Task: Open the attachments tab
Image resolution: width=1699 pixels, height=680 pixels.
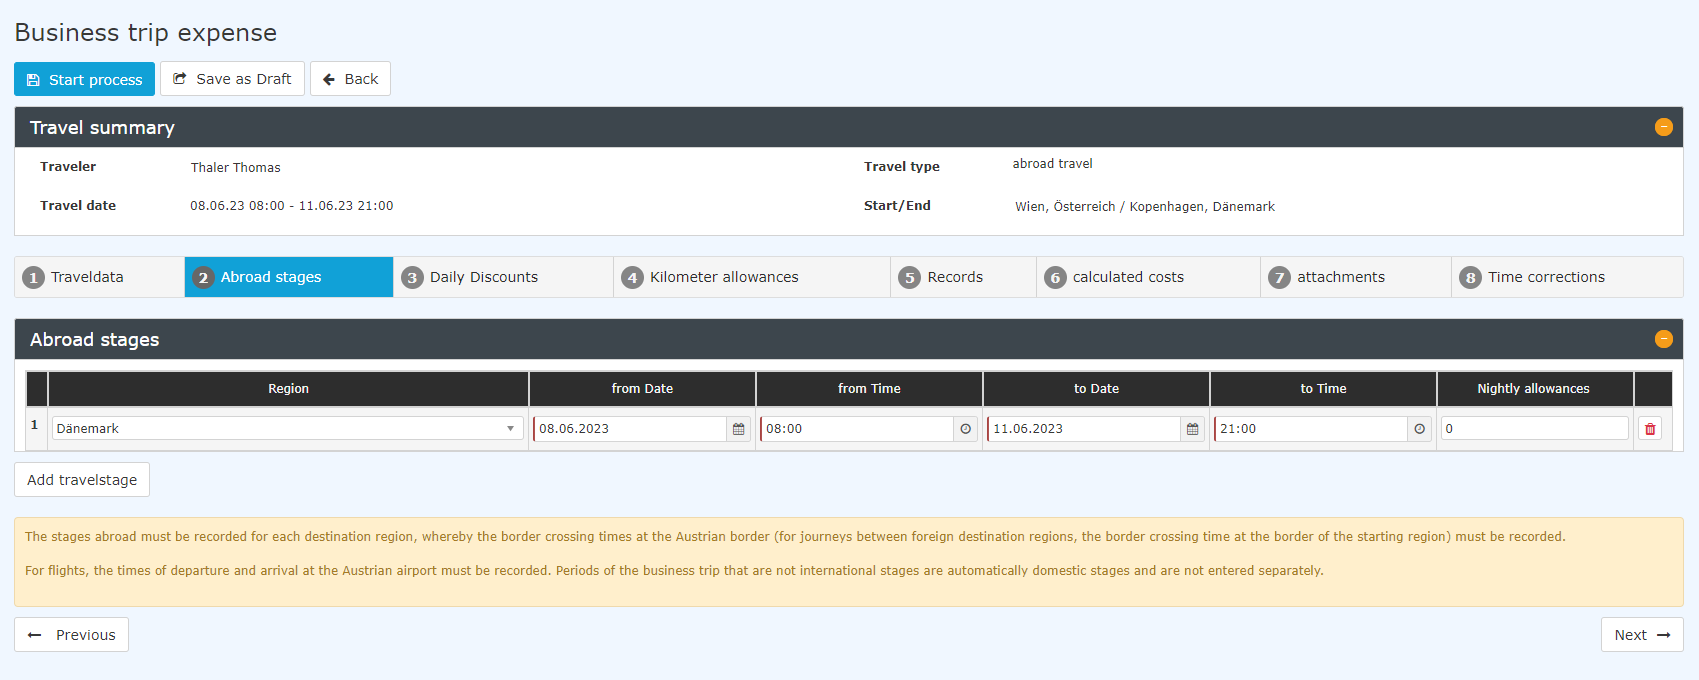Action: pos(1356,277)
